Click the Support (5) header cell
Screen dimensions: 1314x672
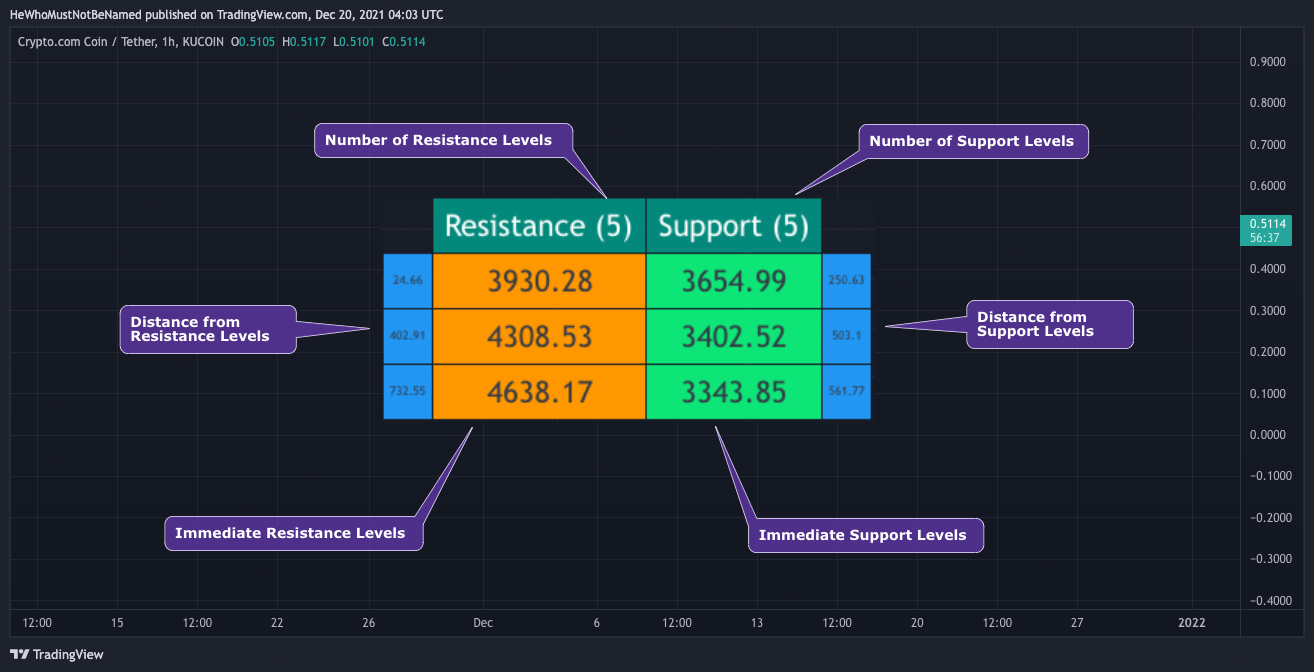734,225
